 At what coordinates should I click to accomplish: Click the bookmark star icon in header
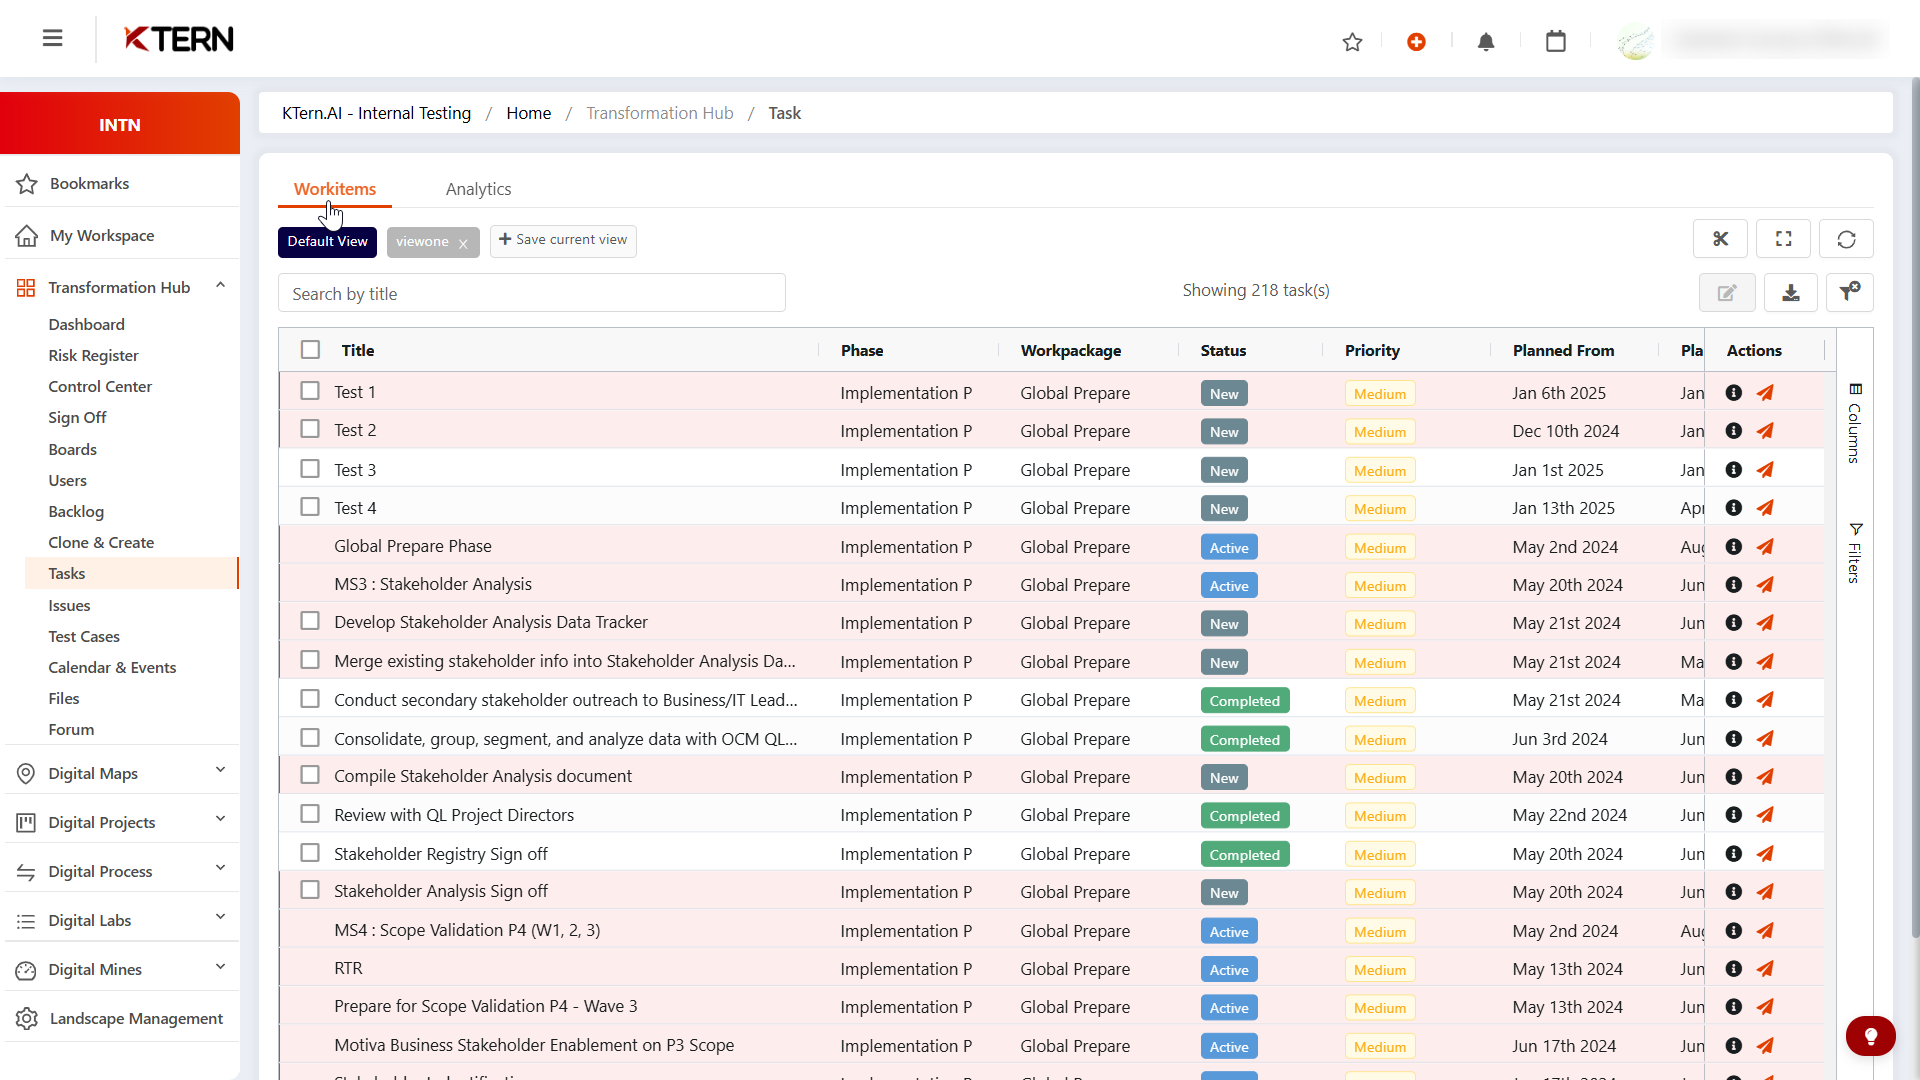tap(1352, 42)
